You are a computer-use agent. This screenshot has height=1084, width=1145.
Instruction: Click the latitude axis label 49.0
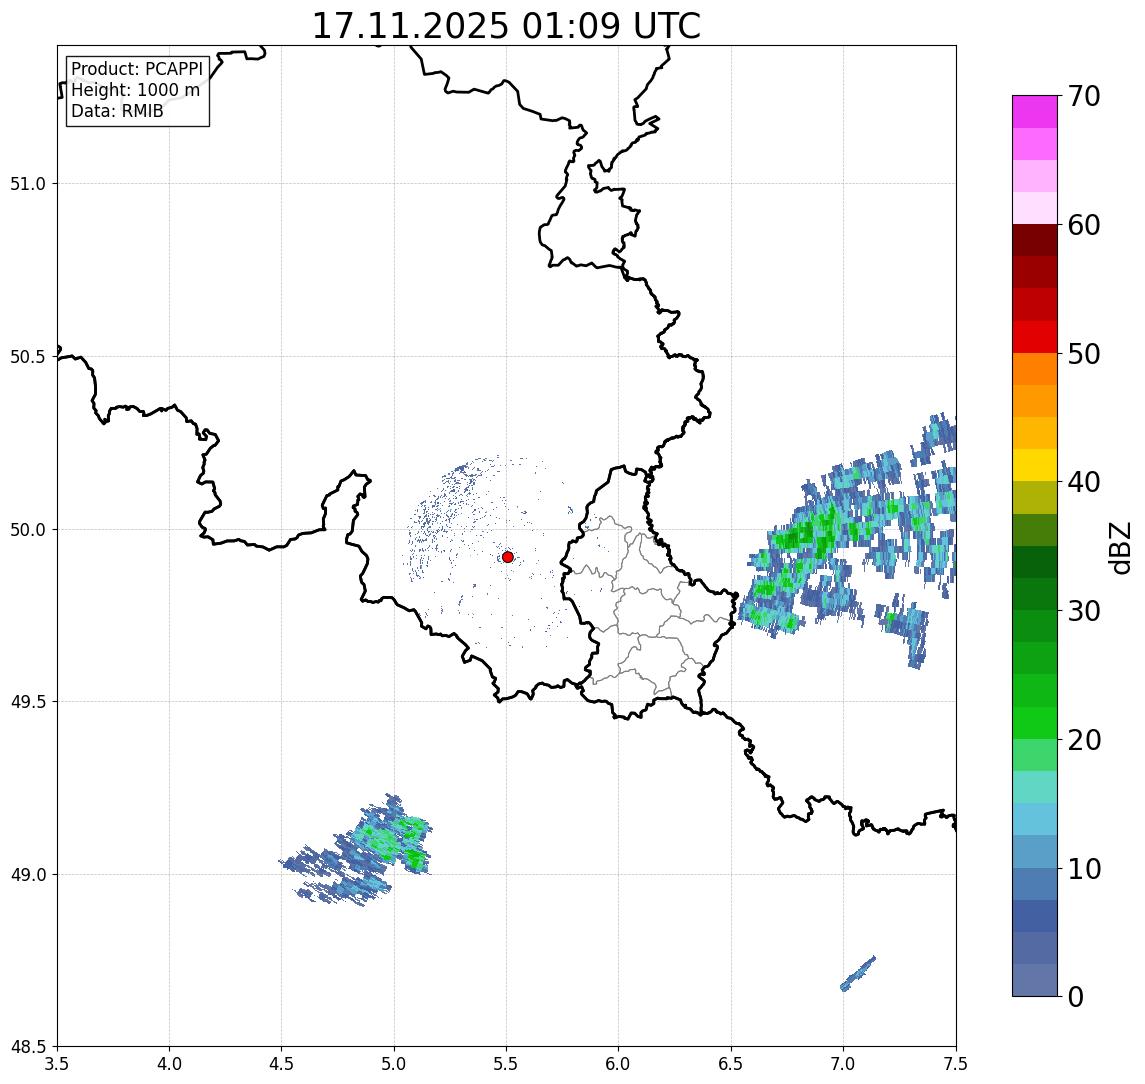[x=28, y=874]
